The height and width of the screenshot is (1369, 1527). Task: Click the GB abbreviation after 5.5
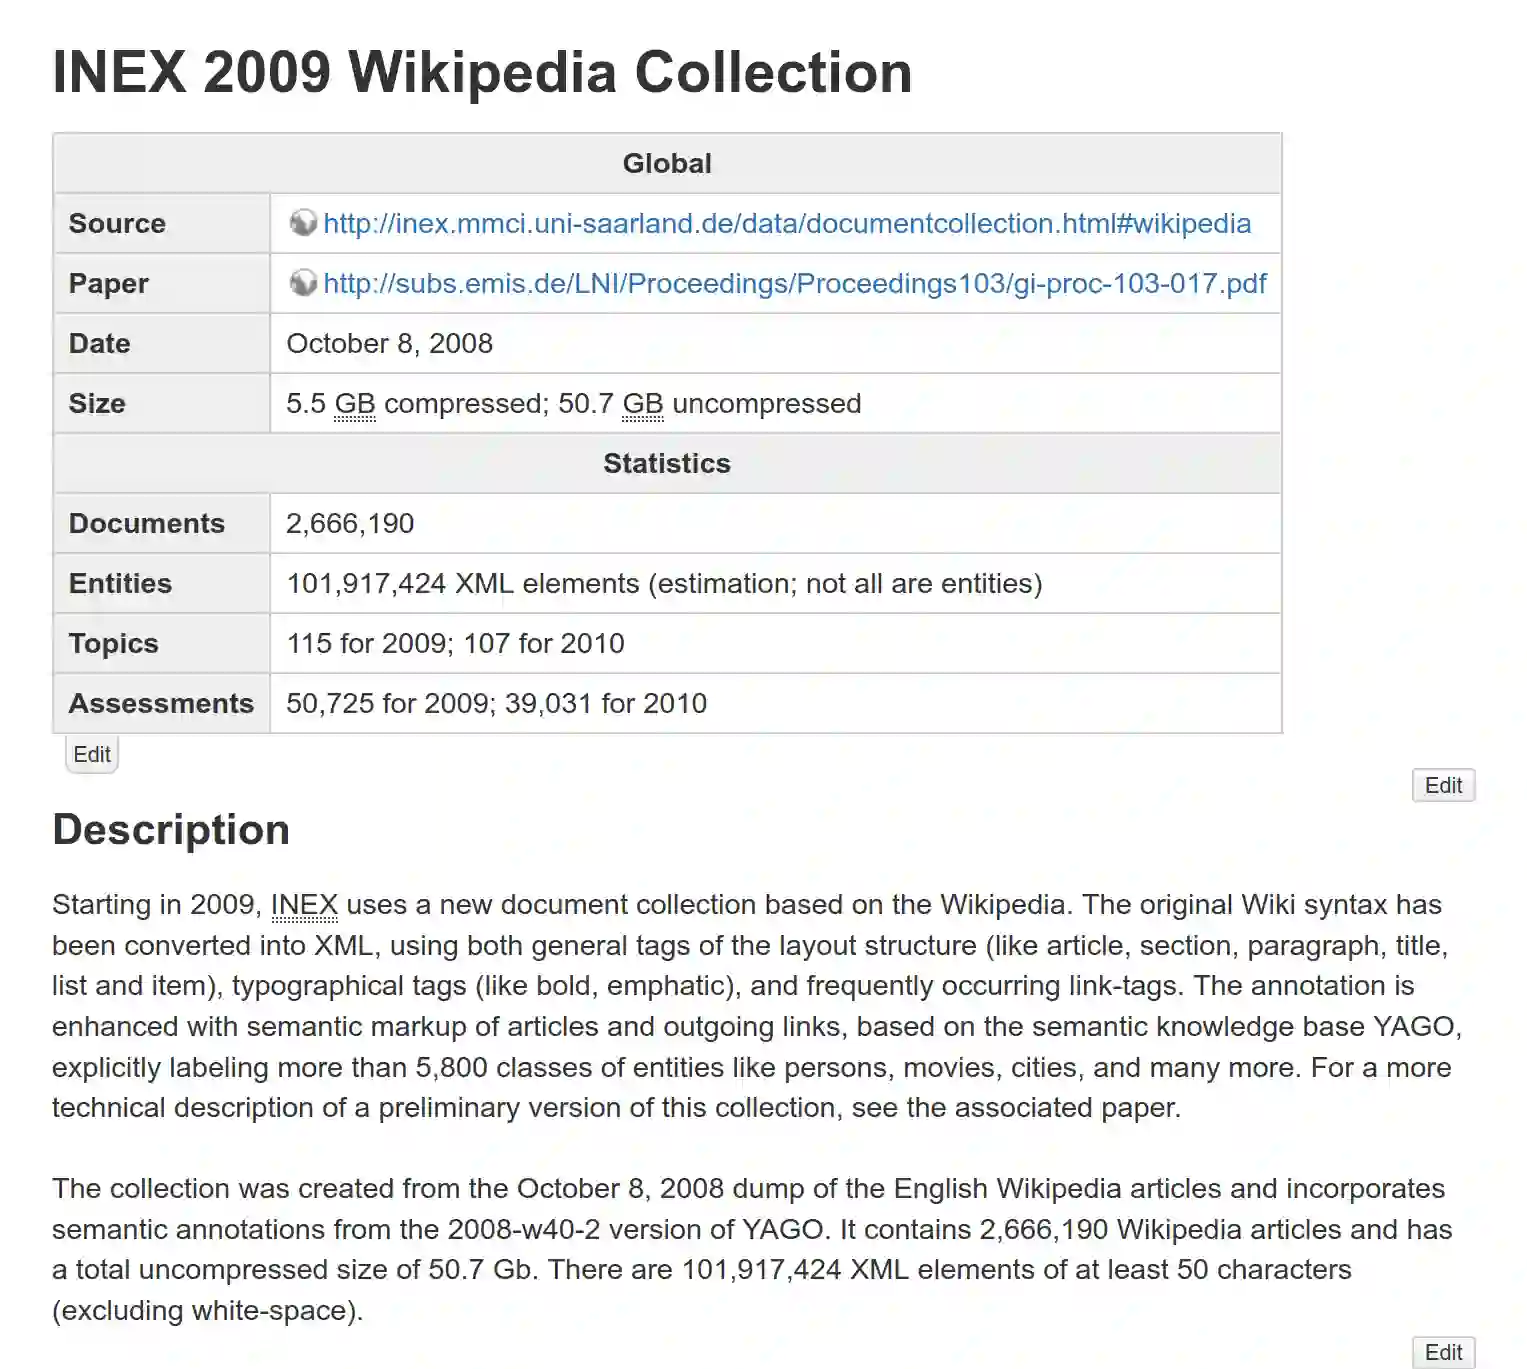pos(354,404)
